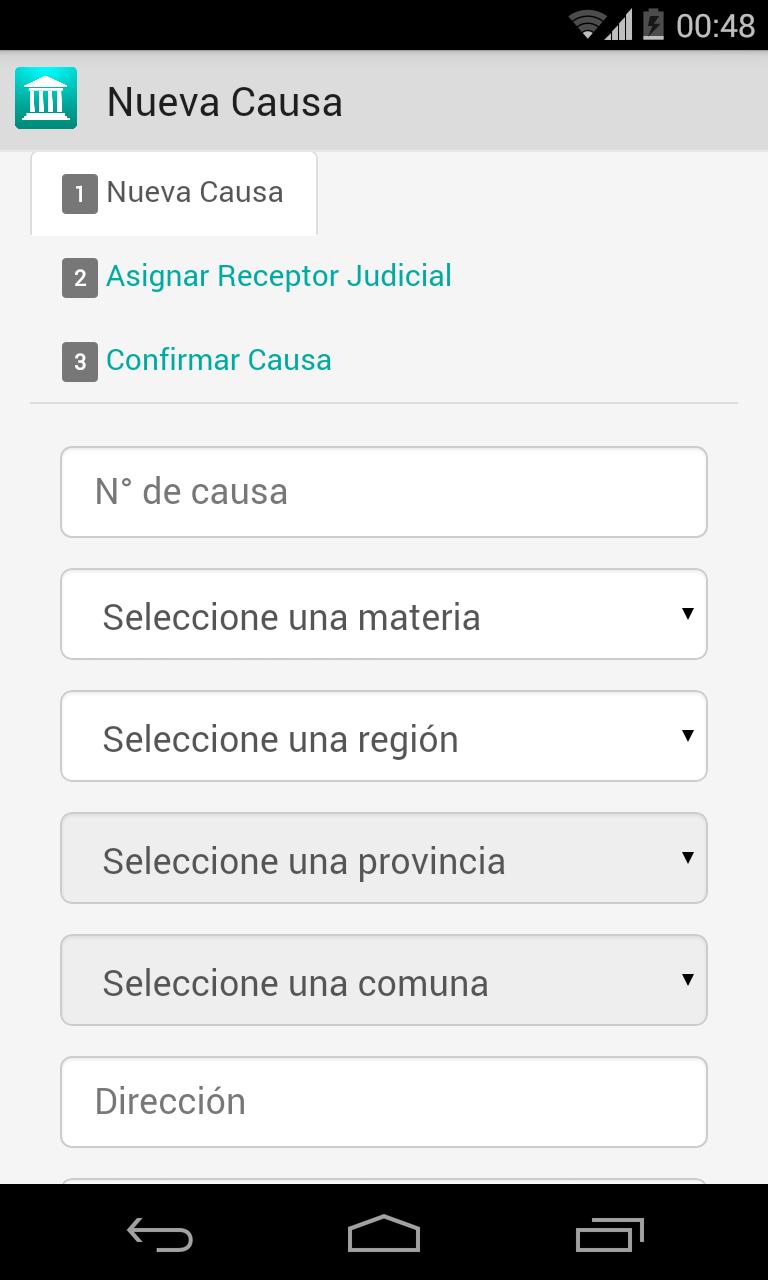The width and height of the screenshot is (768, 1280).
Task: Click inside the 'N° de causa' field
Action: pos(383,491)
